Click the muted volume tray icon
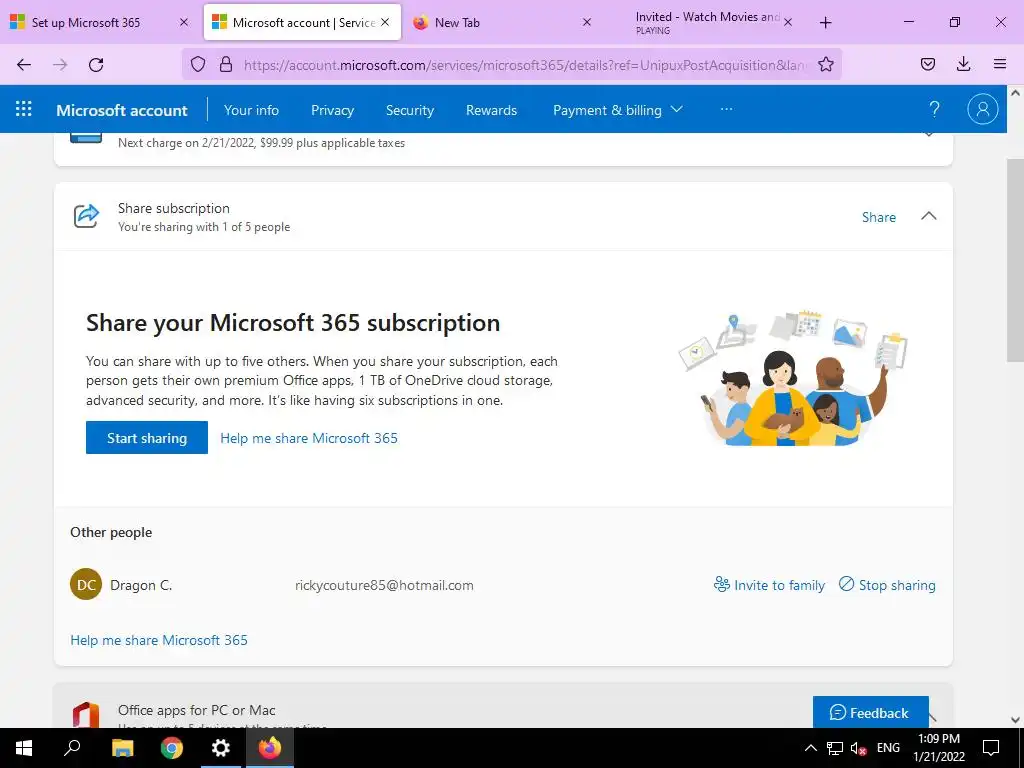 pyautogui.click(x=858, y=748)
